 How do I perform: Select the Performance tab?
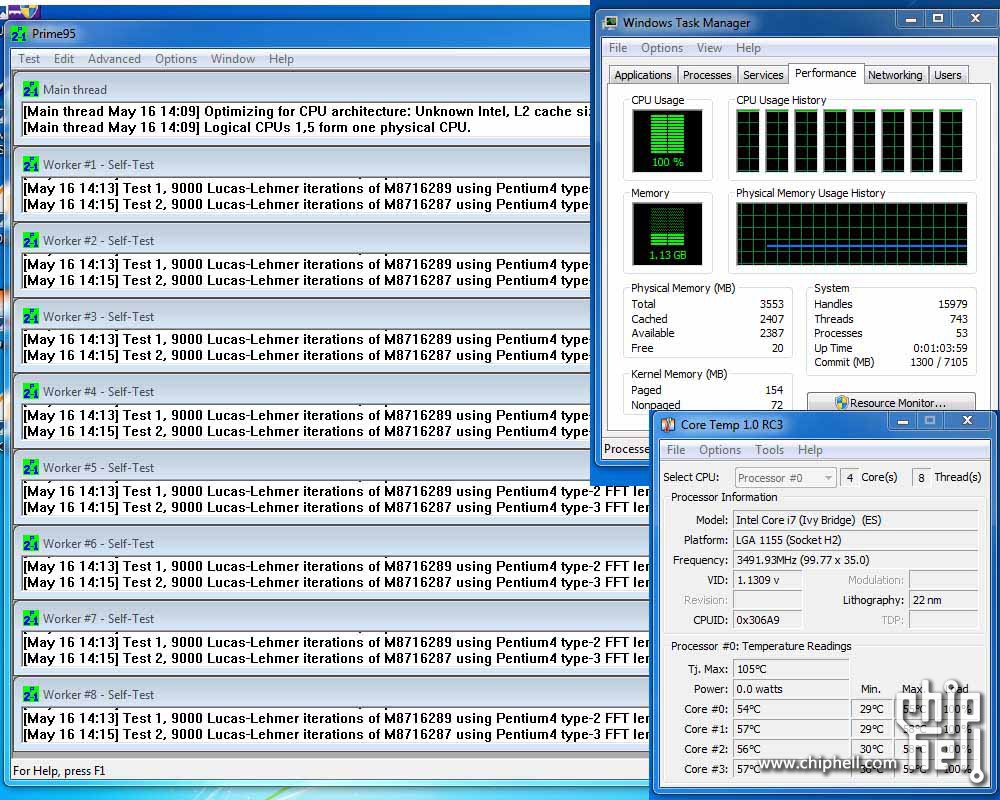point(826,73)
